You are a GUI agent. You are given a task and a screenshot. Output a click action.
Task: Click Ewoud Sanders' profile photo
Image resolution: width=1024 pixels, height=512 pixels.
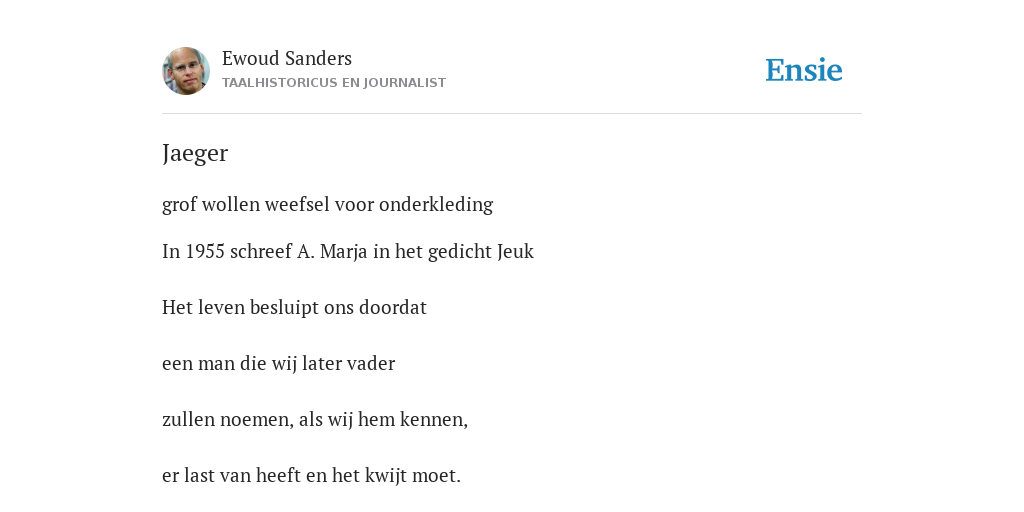[186, 71]
